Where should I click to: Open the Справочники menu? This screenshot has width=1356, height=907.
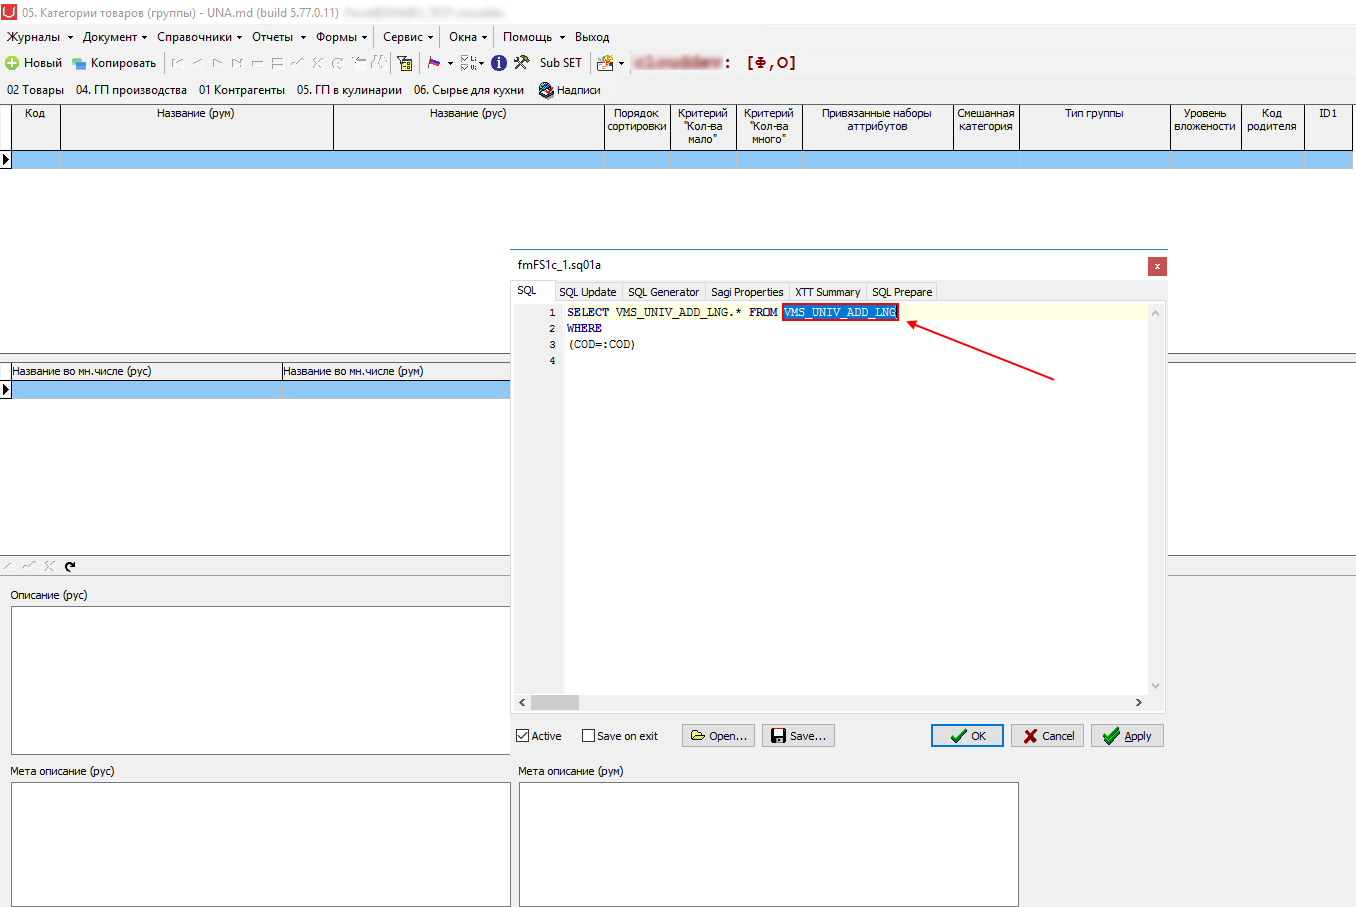click(199, 37)
